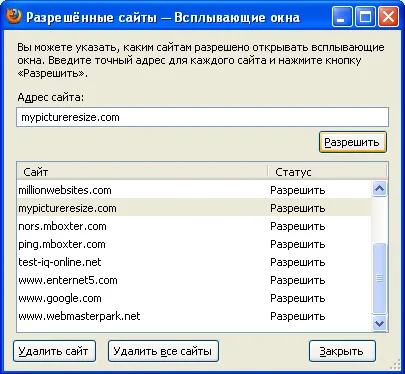
Task: Click the site list scrollbar thumb
Action: point(379,278)
